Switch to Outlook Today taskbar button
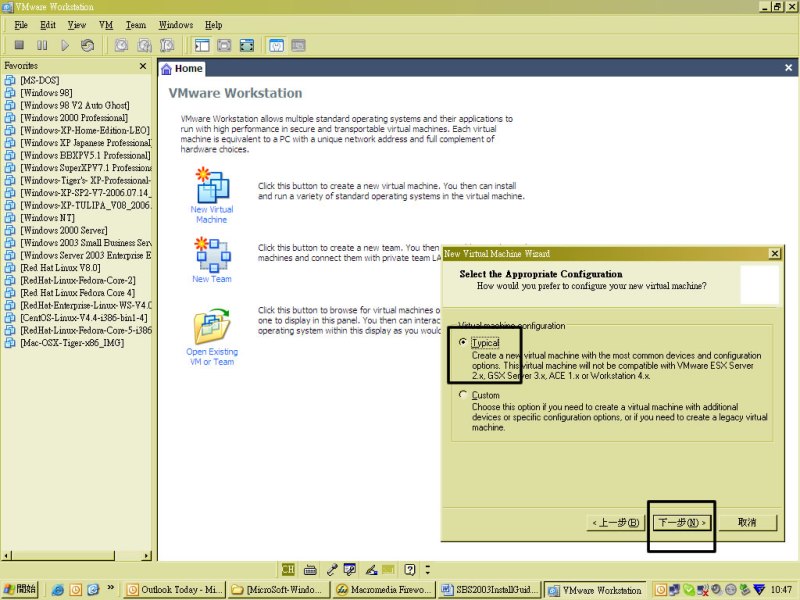Viewport: 800px width, 600px height. [175, 590]
